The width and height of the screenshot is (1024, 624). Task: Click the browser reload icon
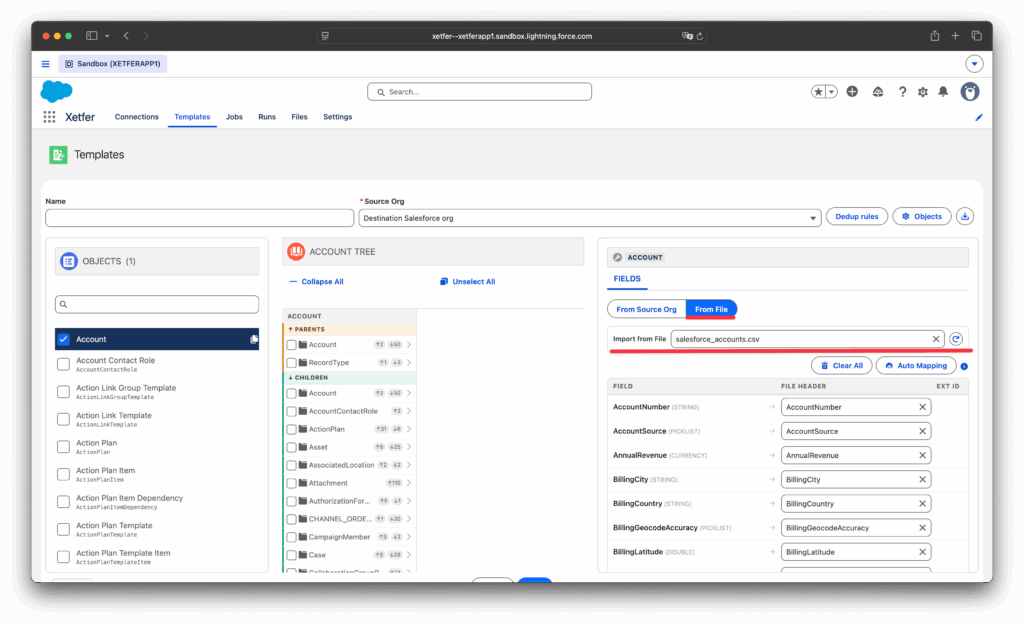point(699,37)
